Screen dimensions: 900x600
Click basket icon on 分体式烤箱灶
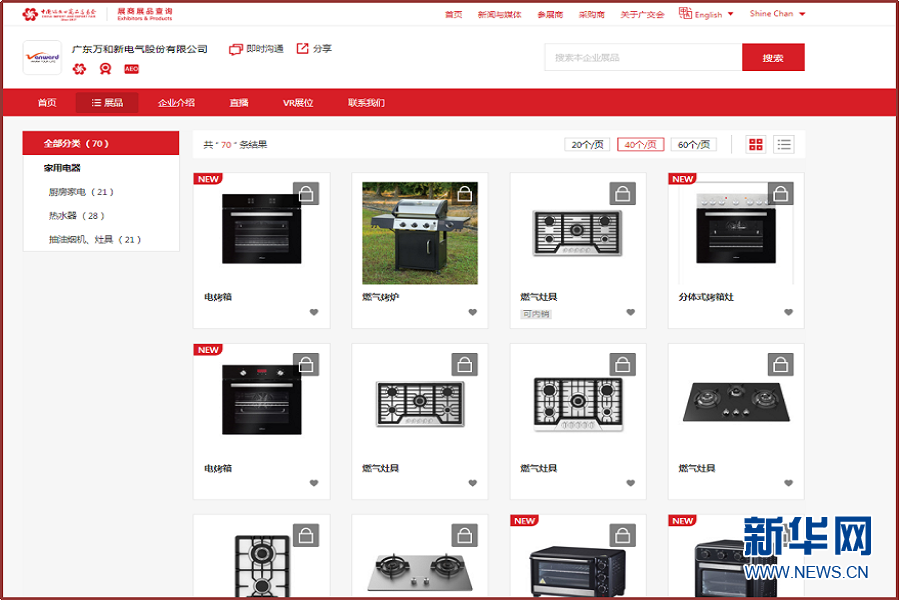tap(780, 194)
